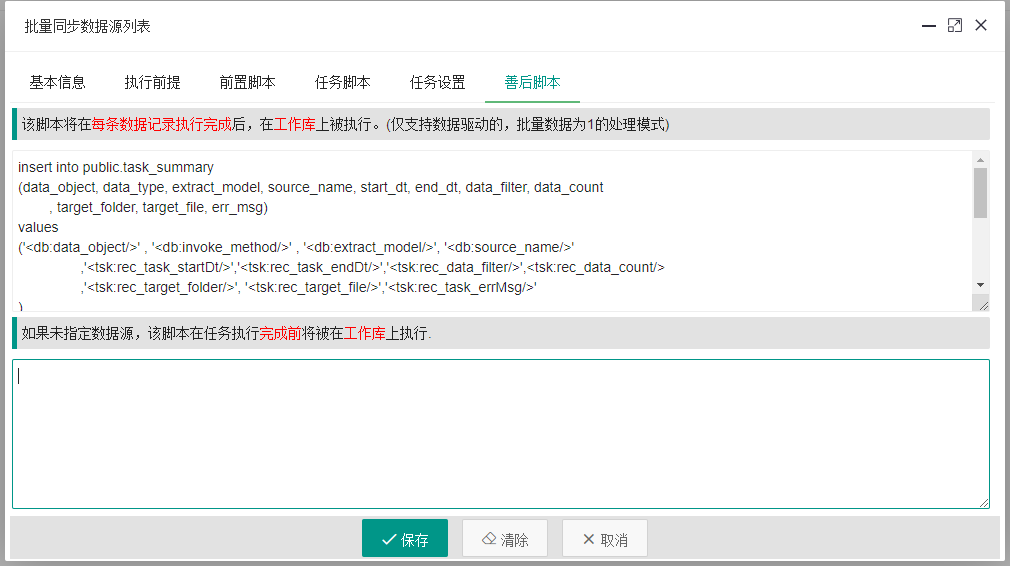
Task: Open the 任务设置 tab
Action: pyautogui.click(x=437, y=82)
